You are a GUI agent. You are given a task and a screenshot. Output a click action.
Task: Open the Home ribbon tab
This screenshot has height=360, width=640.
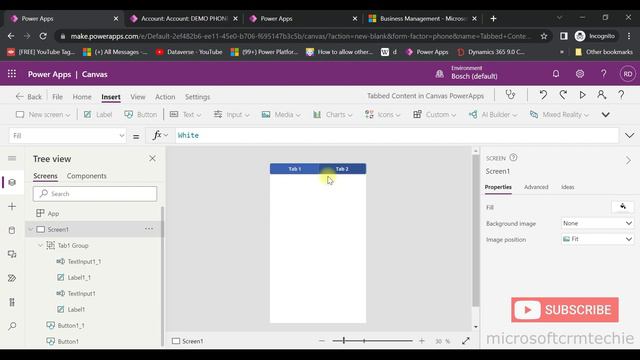82,97
